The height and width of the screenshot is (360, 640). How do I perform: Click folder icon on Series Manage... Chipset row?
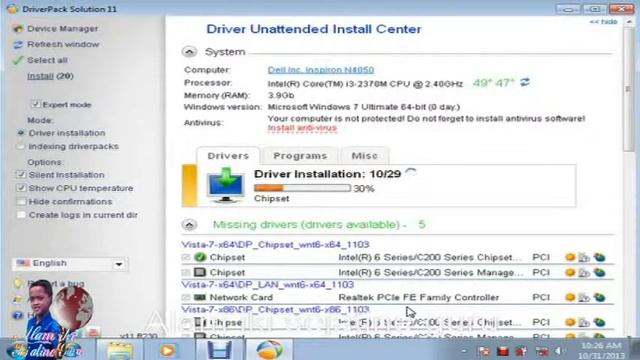click(x=584, y=273)
